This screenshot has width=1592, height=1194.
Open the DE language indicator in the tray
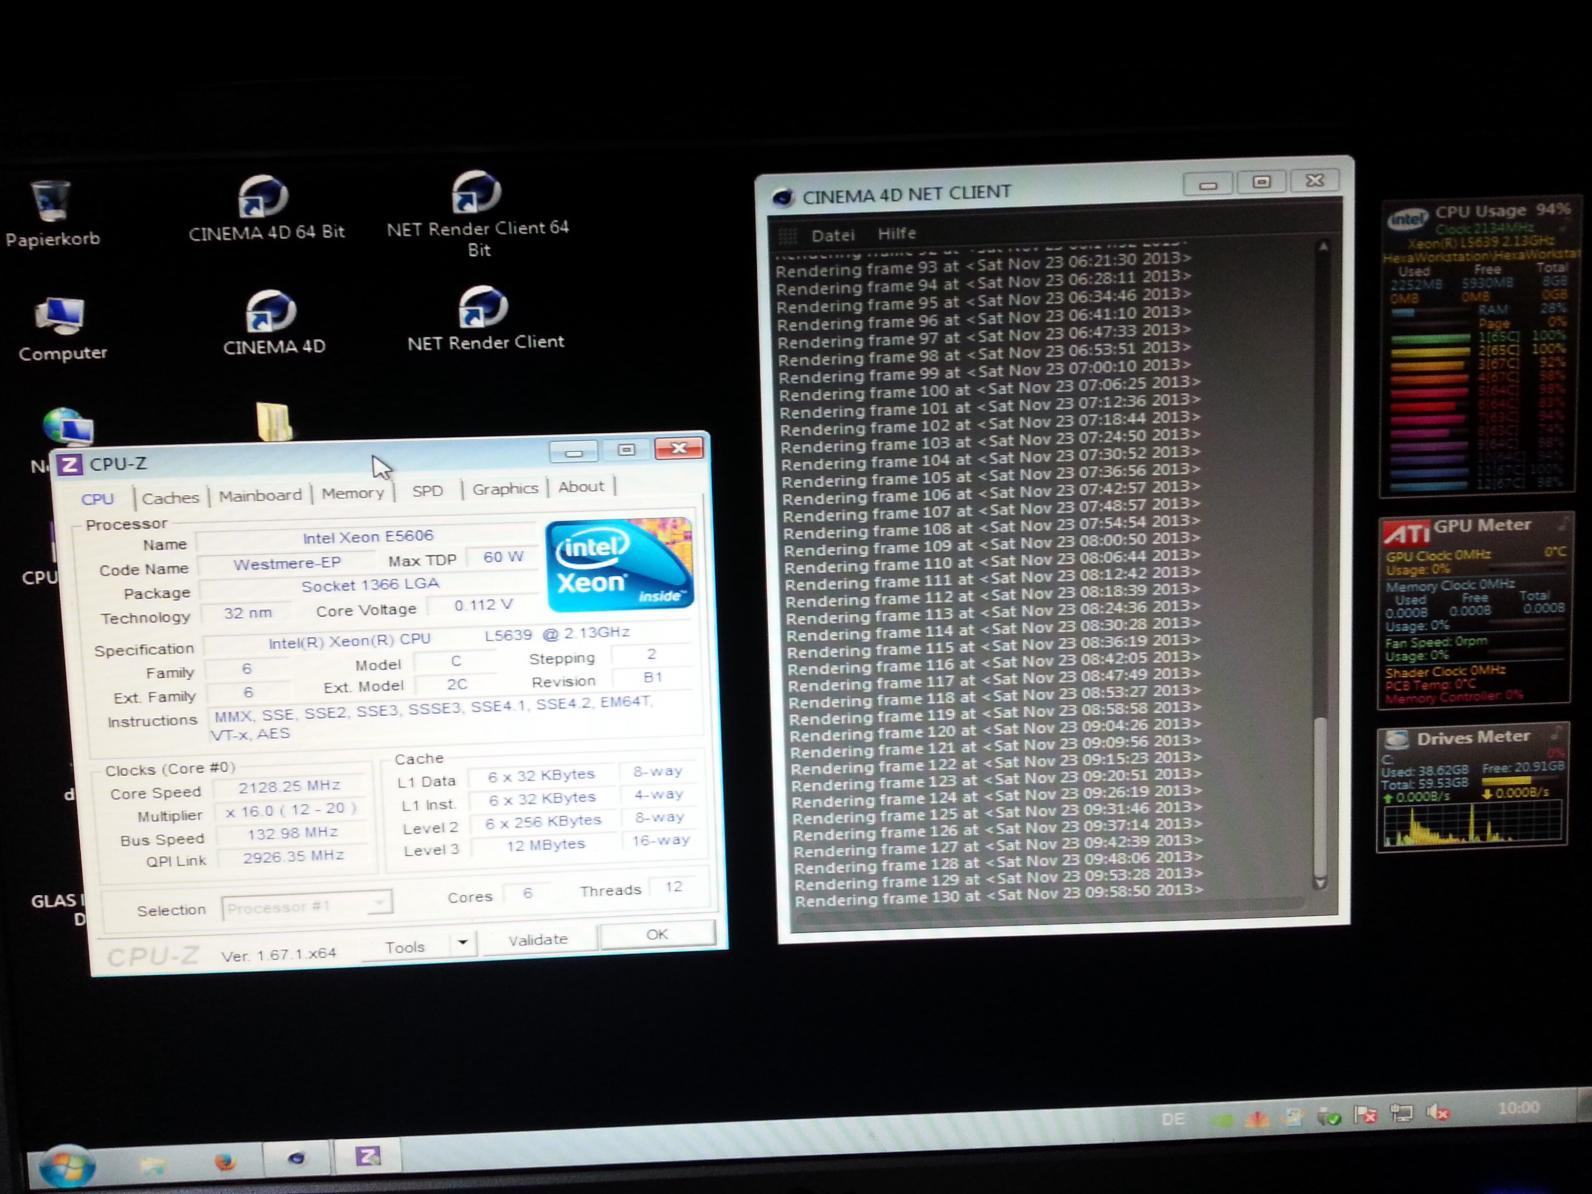pyautogui.click(x=1173, y=1119)
